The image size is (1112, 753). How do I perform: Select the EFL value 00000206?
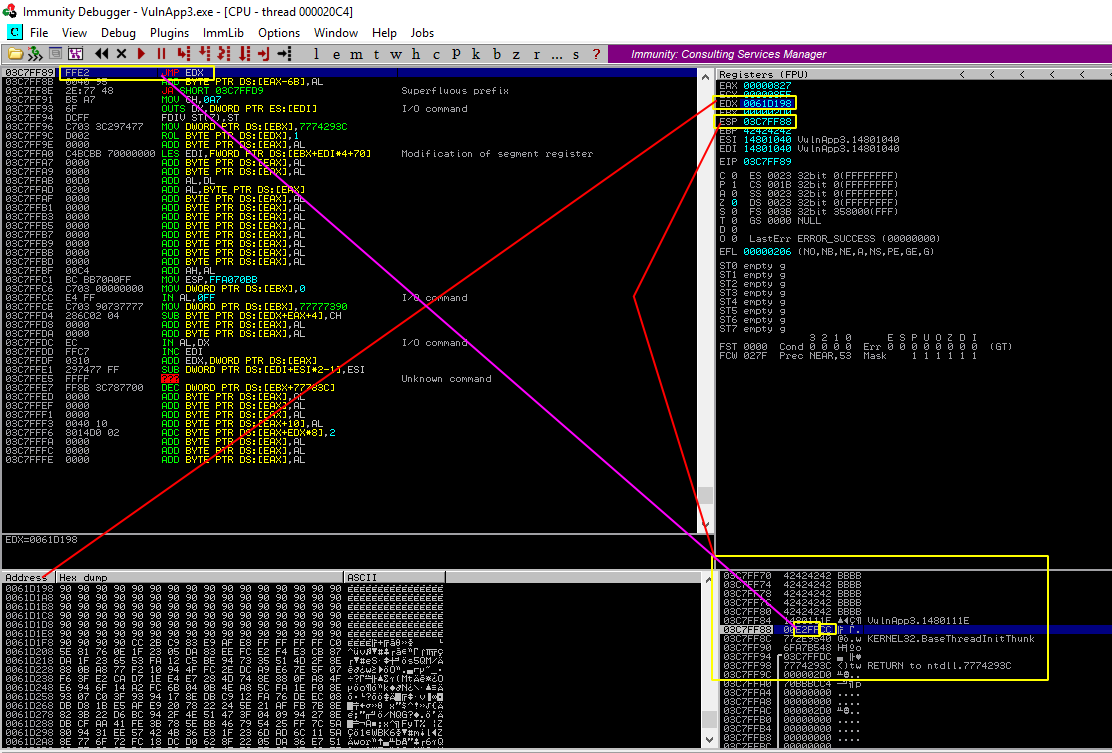click(767, 252)
